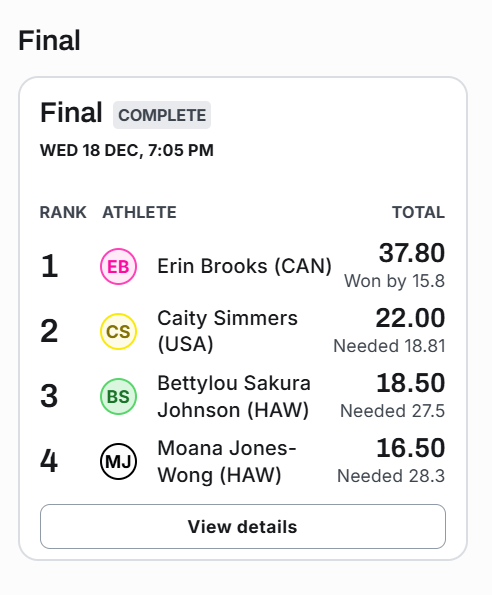Click the 18.50 total score
Screen dimensions: 492x595
[x=410, y=382]
